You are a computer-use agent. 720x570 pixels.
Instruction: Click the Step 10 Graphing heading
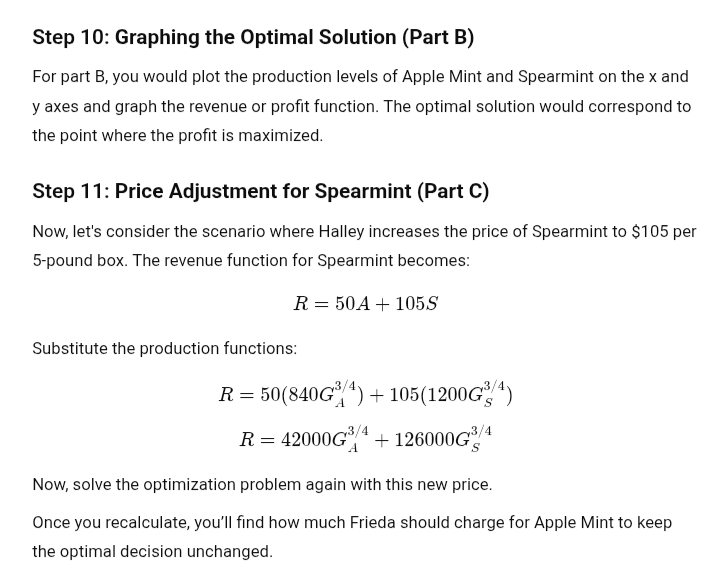(x=253, y=38)
